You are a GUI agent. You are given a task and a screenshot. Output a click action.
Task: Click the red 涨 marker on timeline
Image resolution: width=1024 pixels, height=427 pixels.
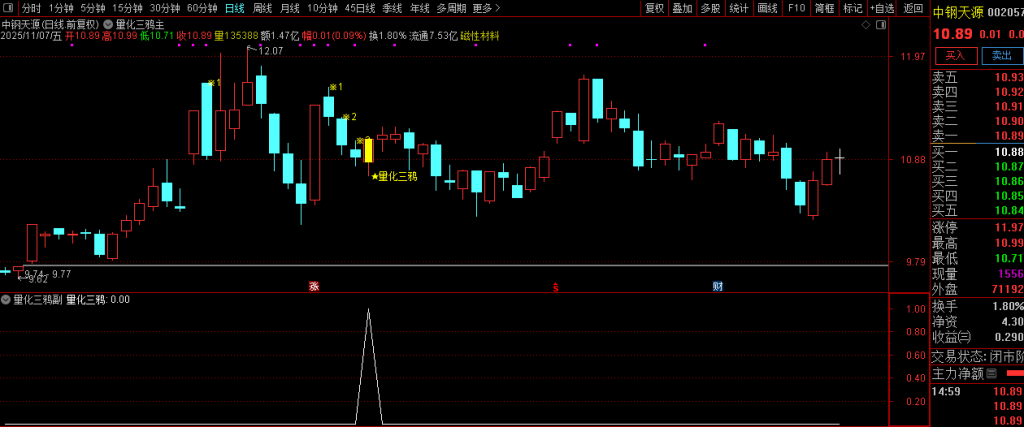[x=313, y=286]
